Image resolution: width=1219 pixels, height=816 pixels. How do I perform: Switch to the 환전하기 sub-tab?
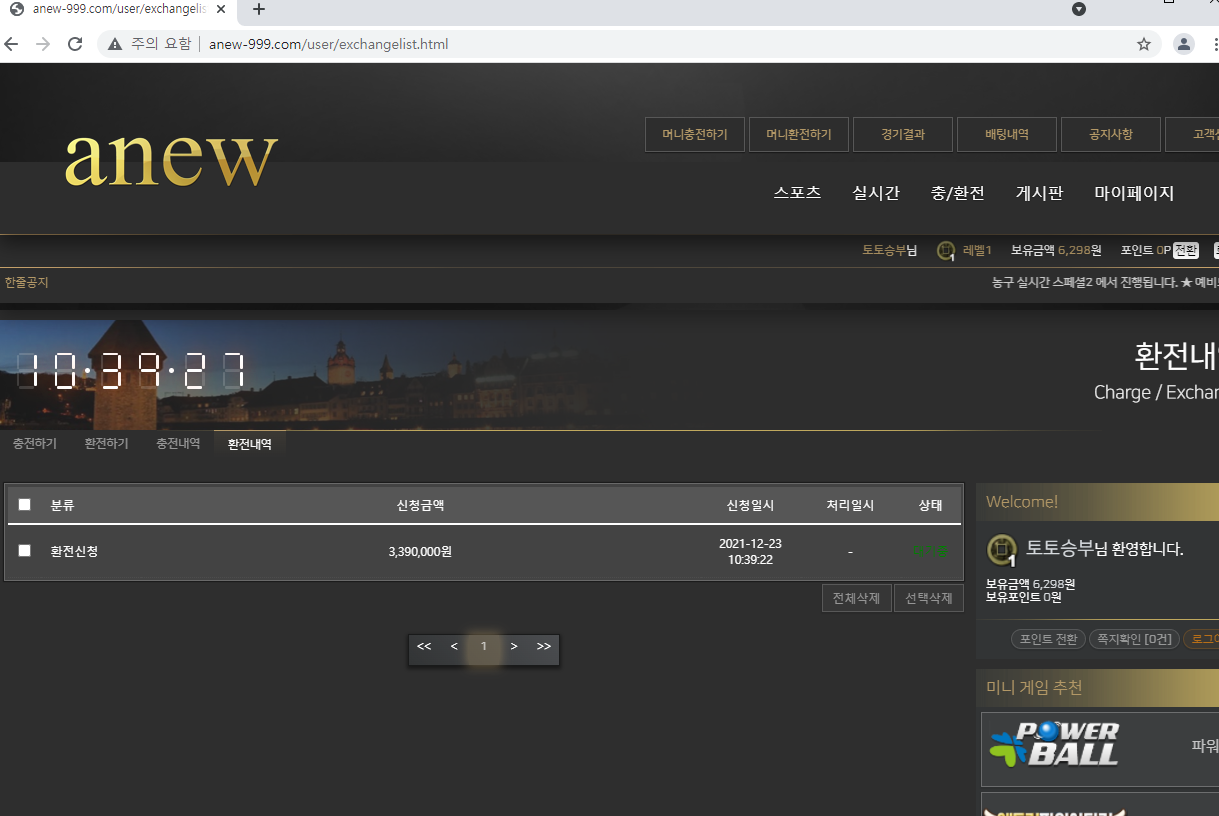tap(107, 443)
